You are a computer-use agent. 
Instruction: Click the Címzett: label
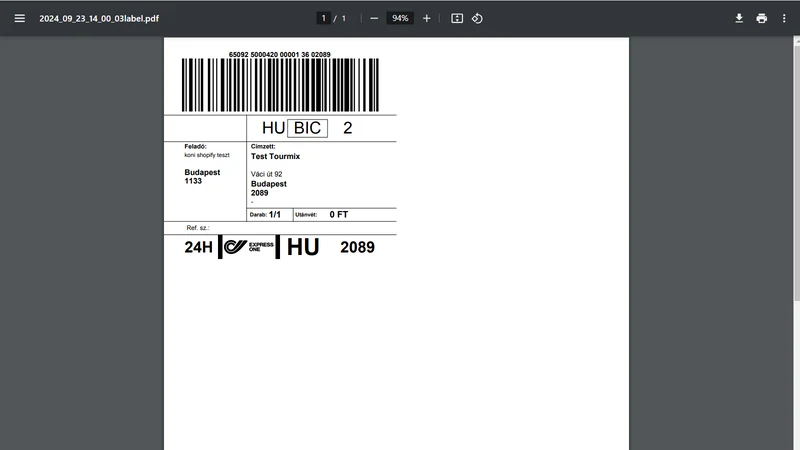[x=263, y=146]
